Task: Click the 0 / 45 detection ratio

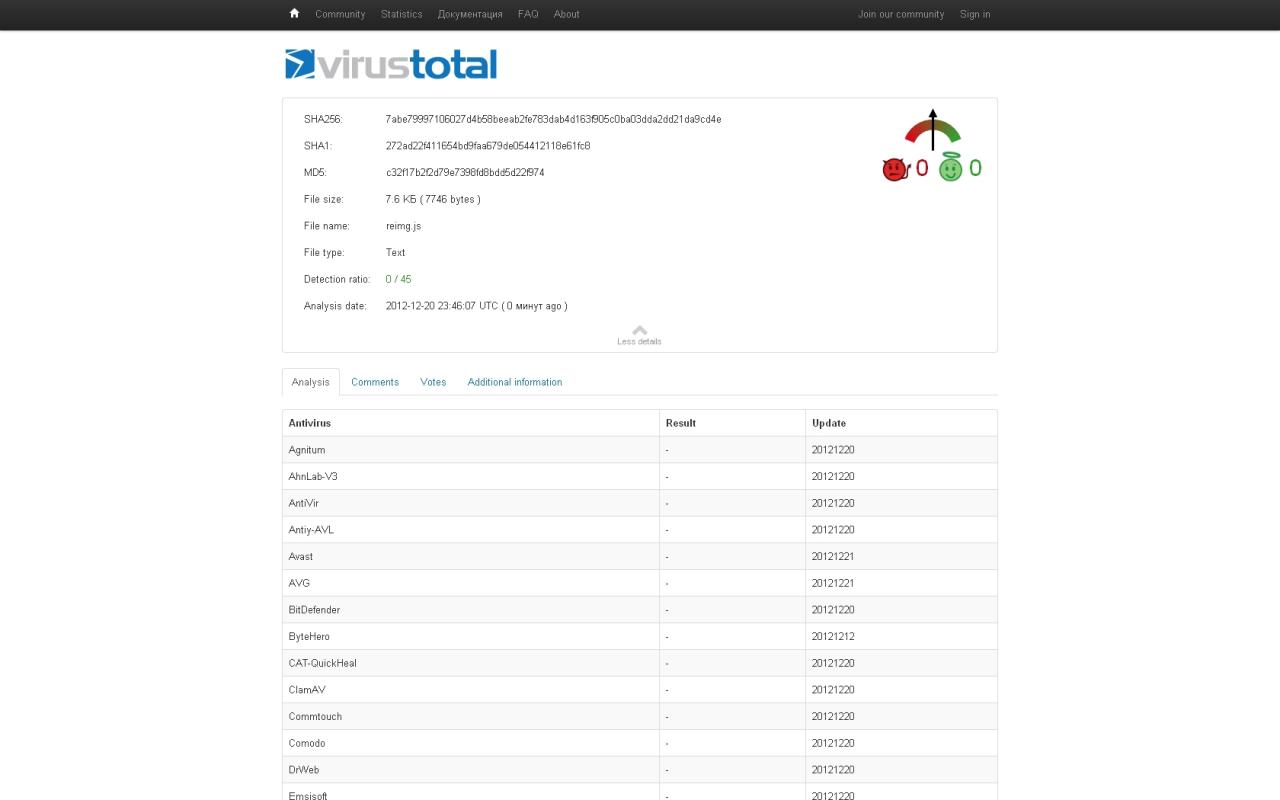Action: (x=398, y=279)
